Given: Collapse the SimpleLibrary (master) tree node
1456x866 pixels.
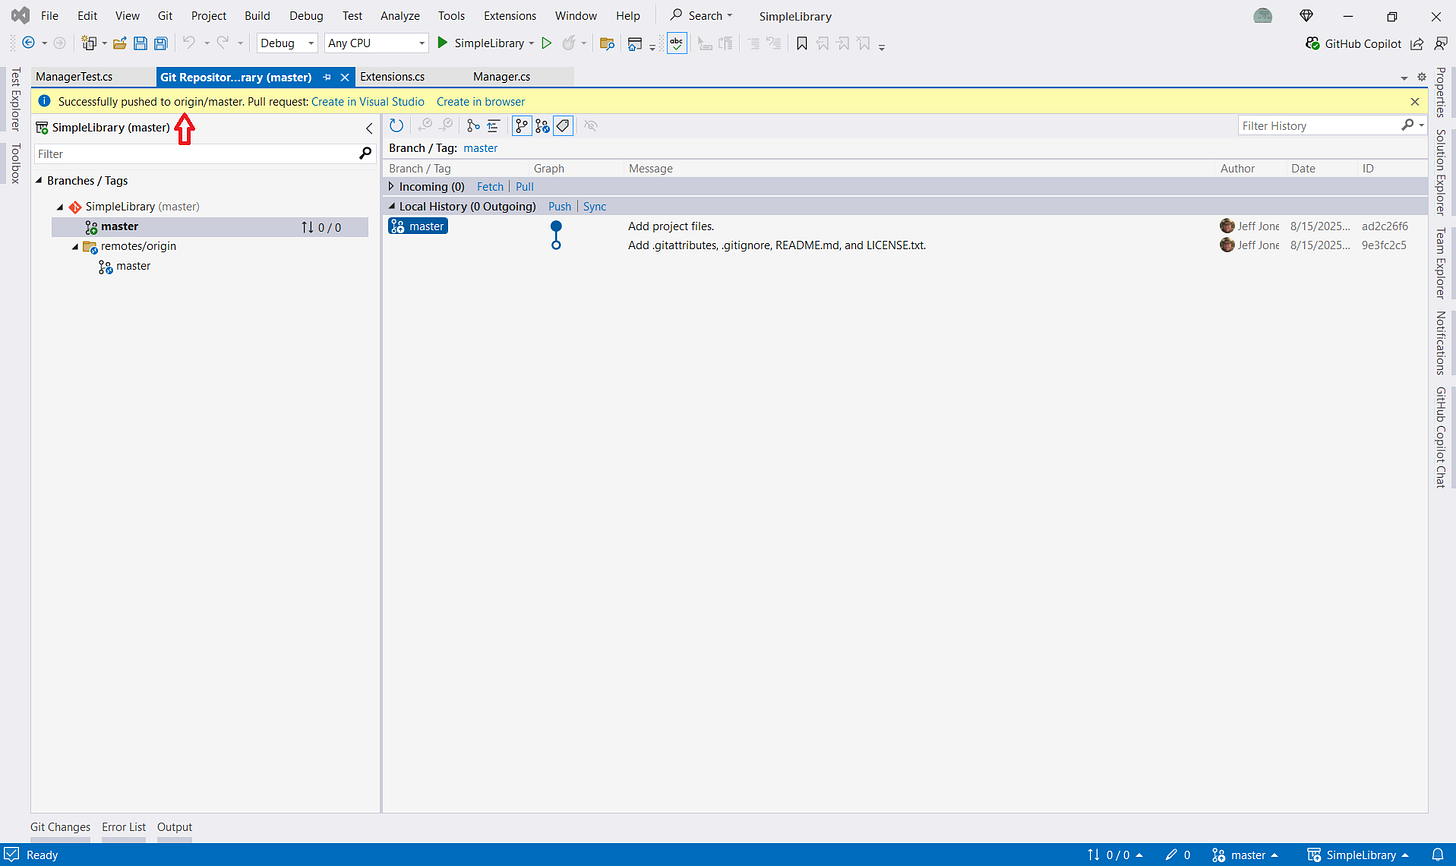Looking at the screenshot, I should (x=60, y=207).
